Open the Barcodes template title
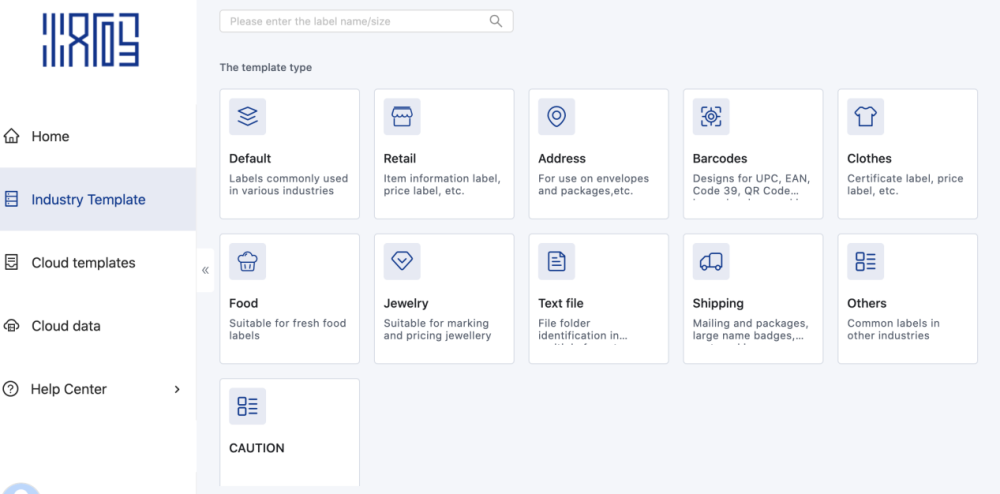Screen dimensions: 1000x494 (720, 159)
